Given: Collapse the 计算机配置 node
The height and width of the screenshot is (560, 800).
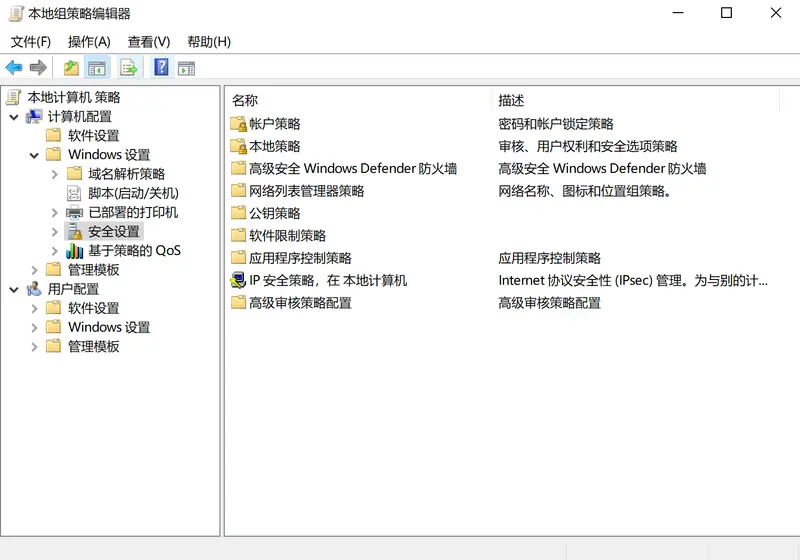Looking at the screenshot, I should click(14, 117).
